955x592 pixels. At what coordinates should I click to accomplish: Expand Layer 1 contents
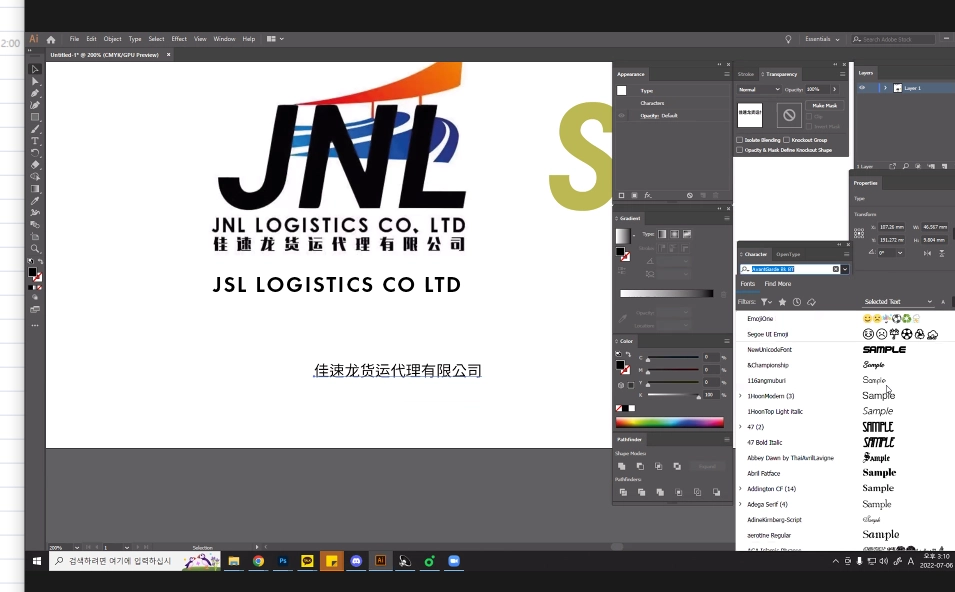885,88
